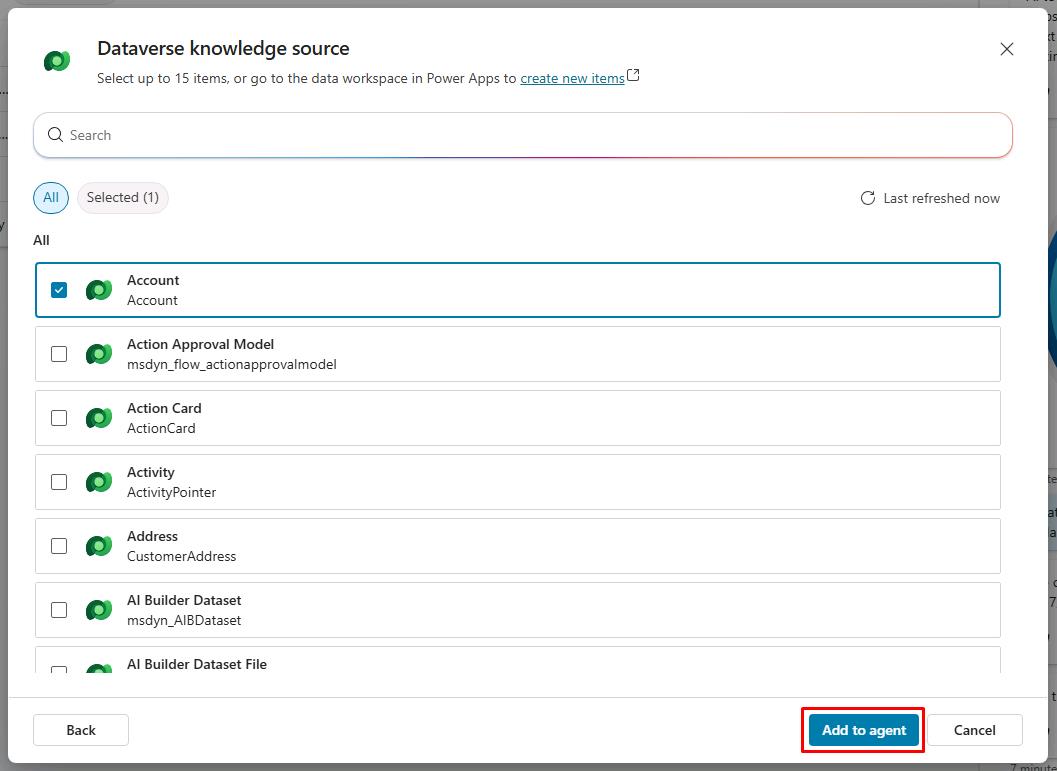Focus the Search input field
The image size is (1057, 771).
click(530, 135)
